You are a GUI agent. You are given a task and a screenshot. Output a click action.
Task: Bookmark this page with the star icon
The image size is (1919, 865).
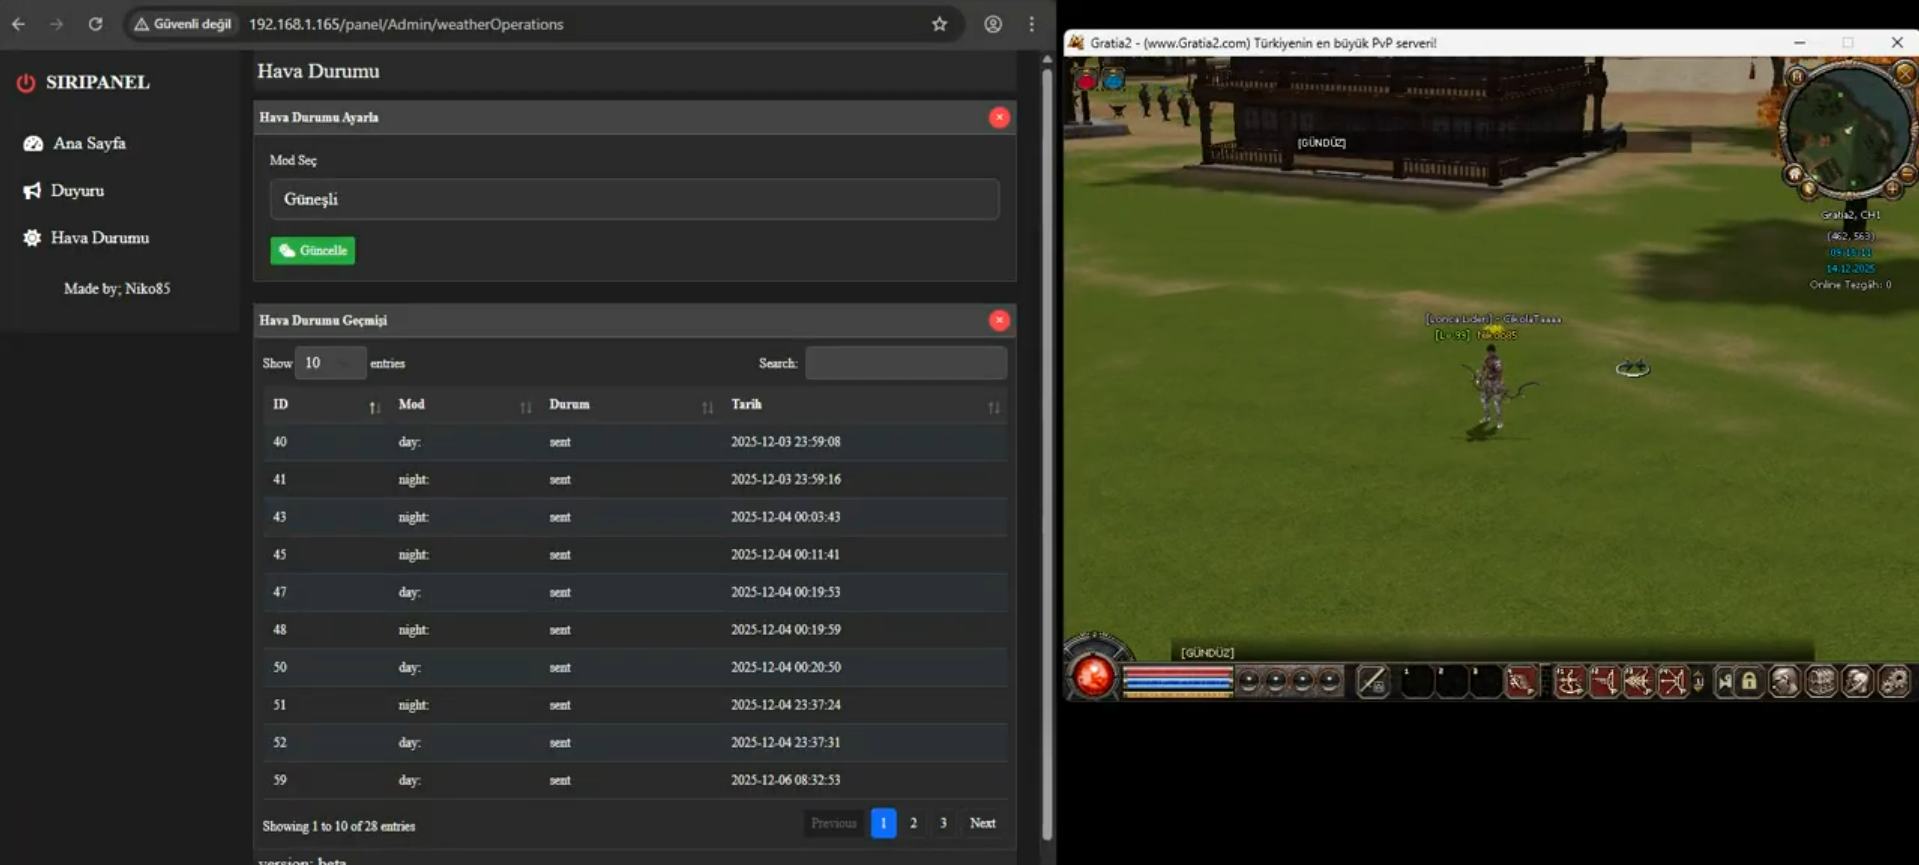(x=939, y=24)
